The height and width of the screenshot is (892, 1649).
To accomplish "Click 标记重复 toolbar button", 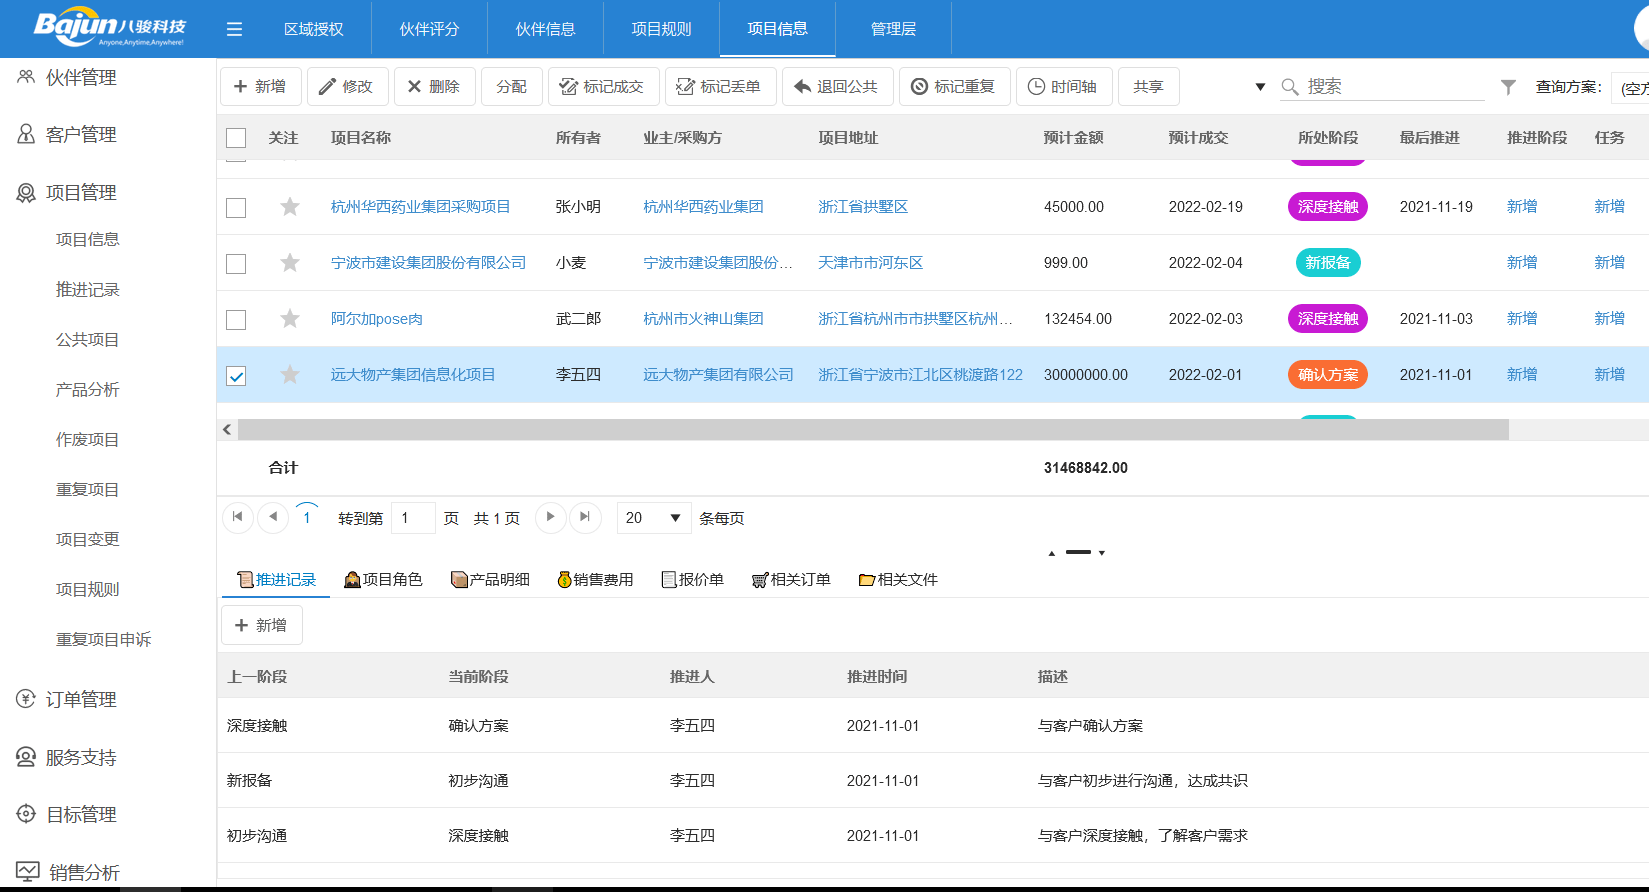I will (x=953, y=87).
